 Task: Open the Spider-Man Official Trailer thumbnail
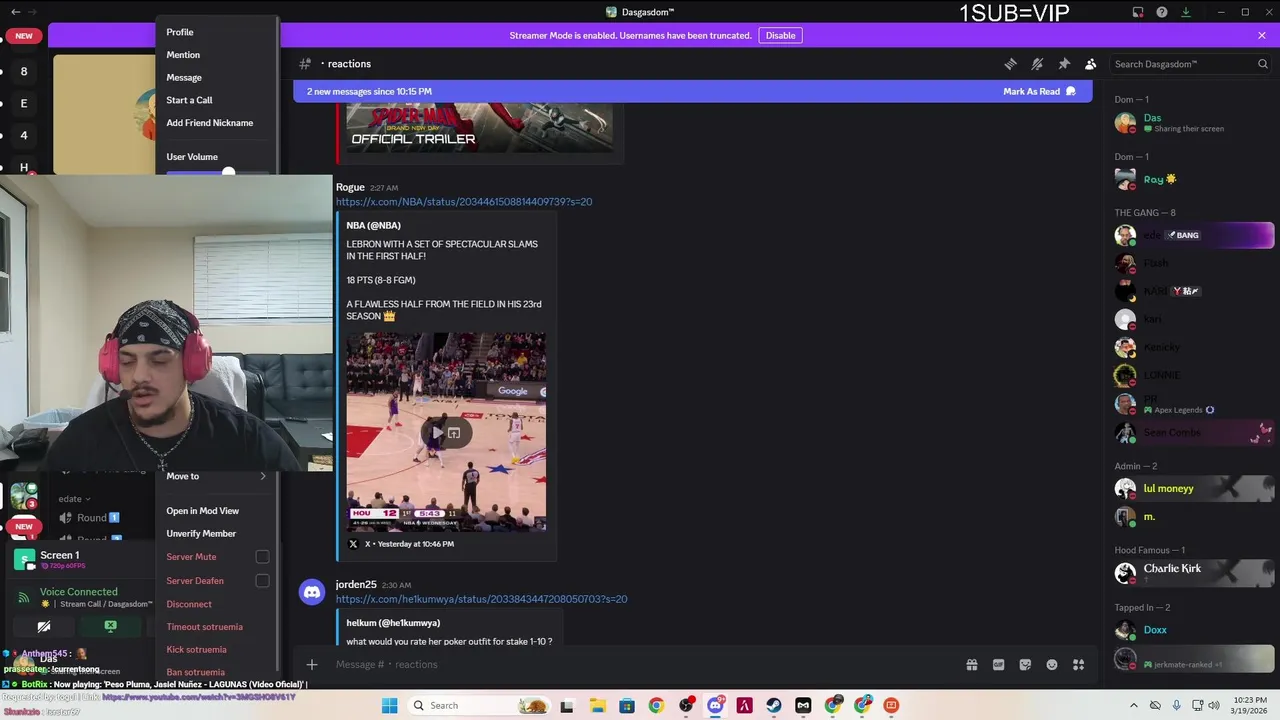coord(480,127)
